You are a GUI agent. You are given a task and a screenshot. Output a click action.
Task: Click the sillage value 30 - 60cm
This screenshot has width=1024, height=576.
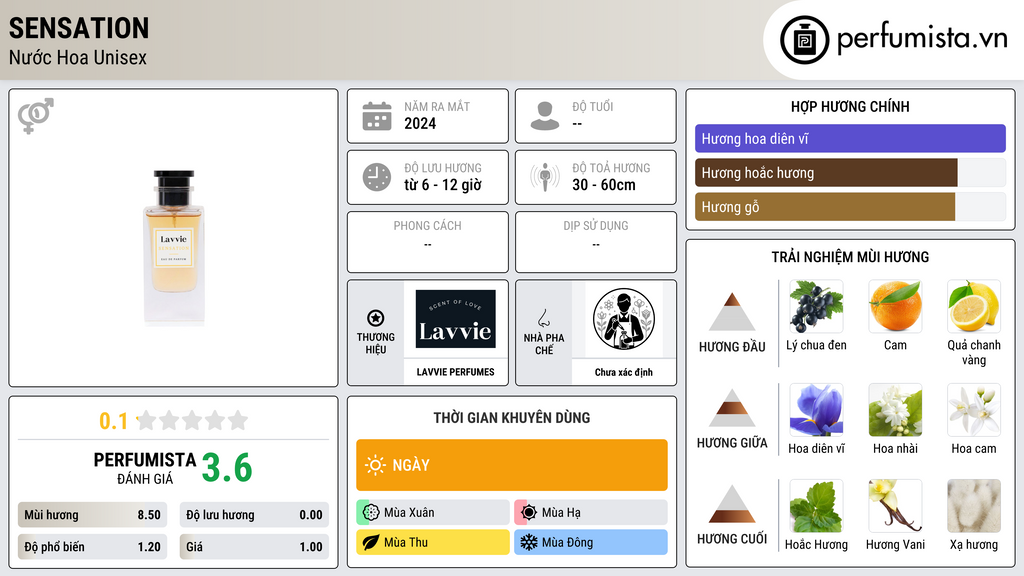click(x=604, y=185)
